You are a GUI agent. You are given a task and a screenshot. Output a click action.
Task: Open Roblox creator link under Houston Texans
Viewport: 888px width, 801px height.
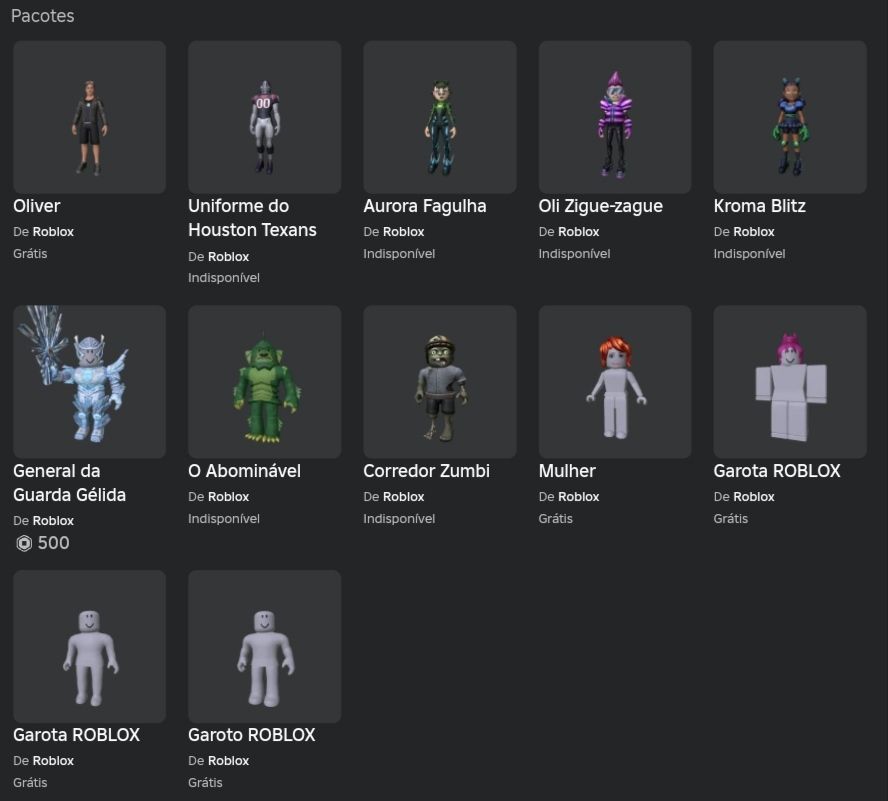point(228,257)
